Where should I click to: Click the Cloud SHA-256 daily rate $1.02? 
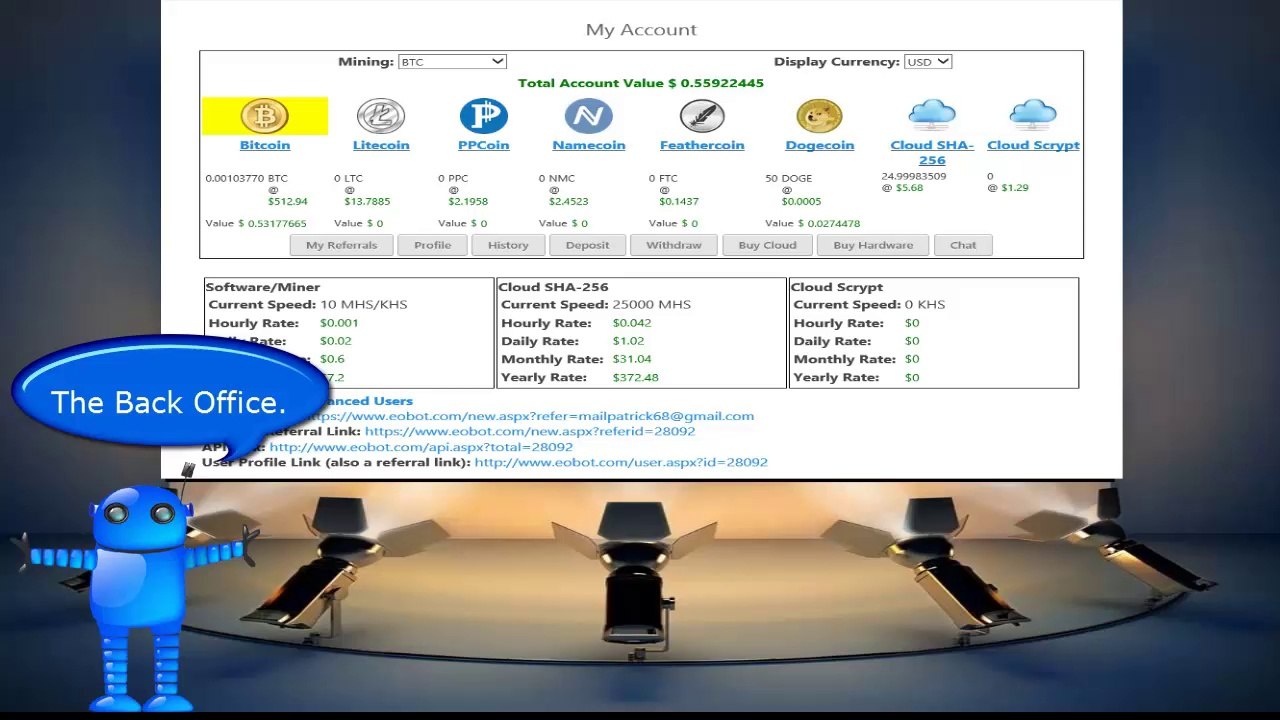tap(629, 341)
